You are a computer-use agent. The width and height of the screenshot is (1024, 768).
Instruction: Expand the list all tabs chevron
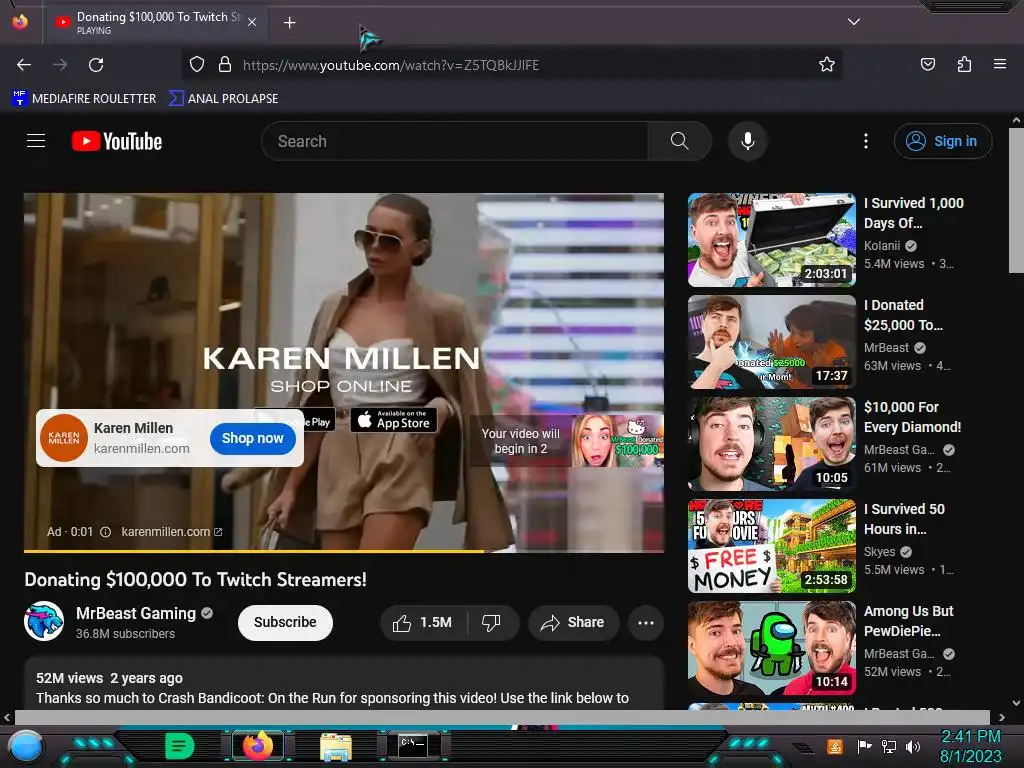coord(854,22)
